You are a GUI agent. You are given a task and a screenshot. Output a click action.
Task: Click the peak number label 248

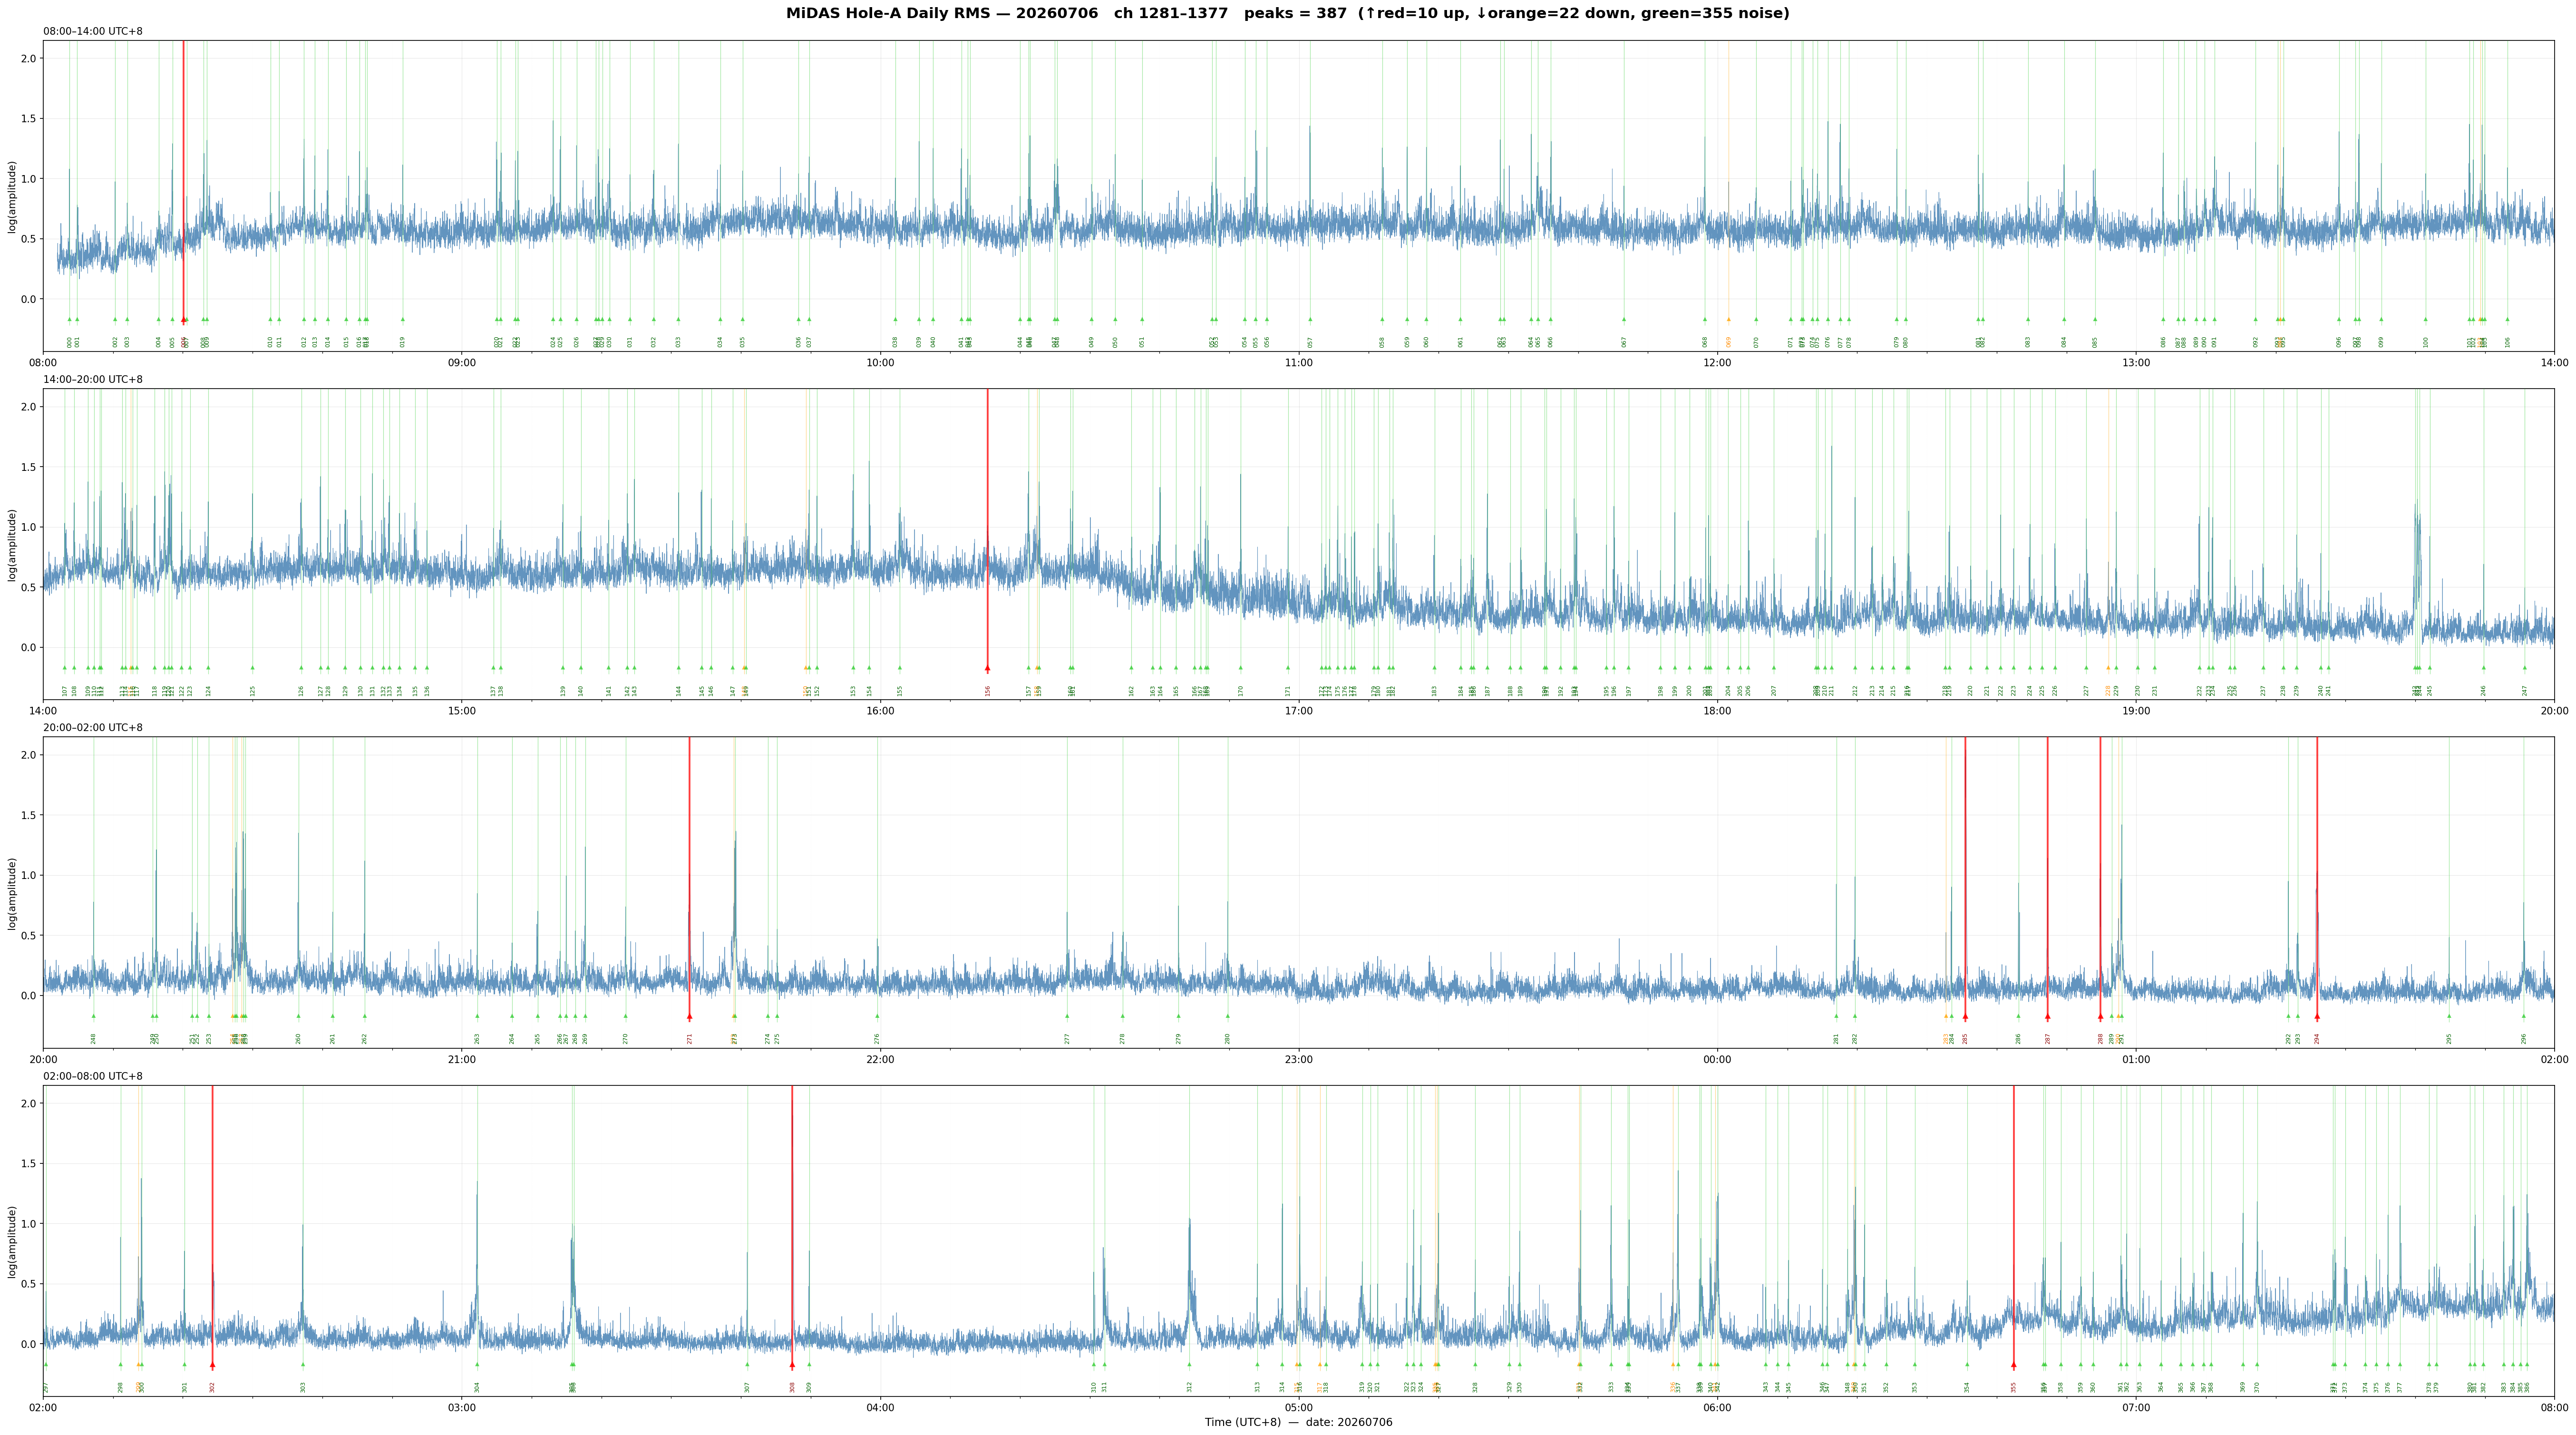tap(94, 1039)
